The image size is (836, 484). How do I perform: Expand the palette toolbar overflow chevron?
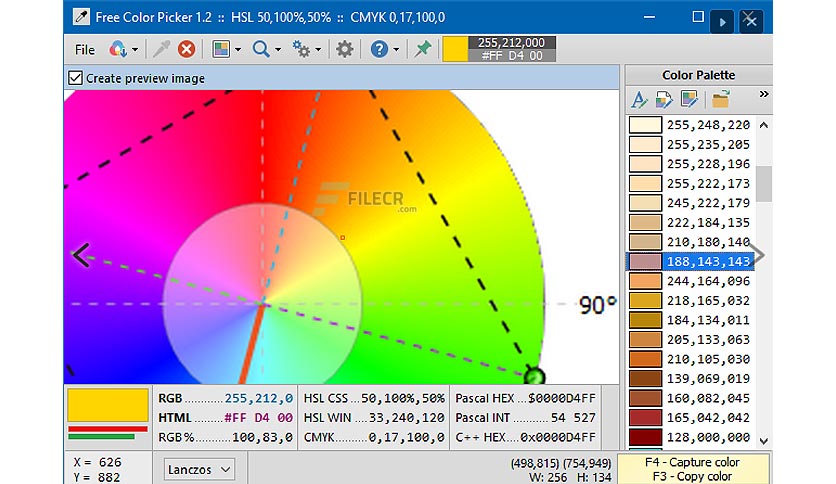[x=764, y=94]
